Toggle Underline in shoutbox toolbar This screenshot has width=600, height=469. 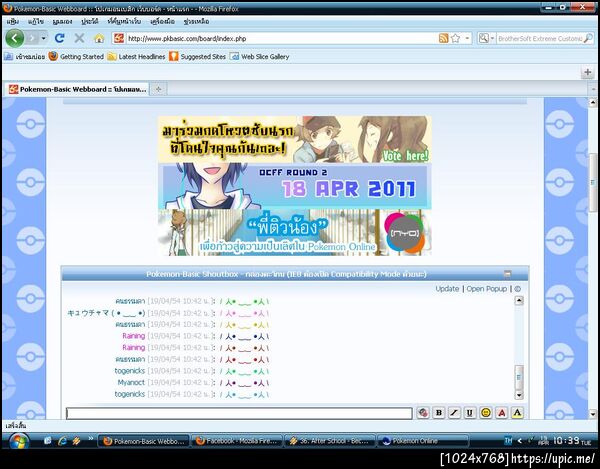tap(470, 413)
